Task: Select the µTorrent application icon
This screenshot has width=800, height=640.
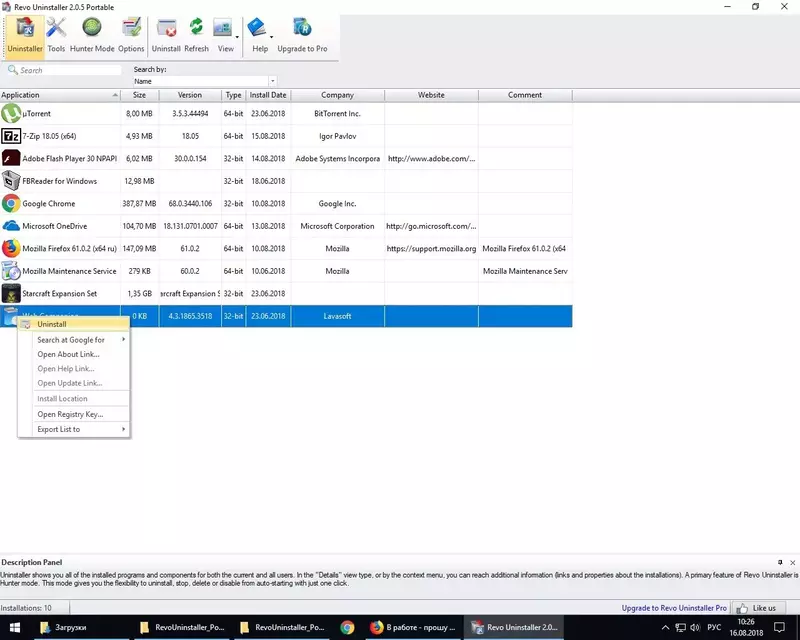Action: tap(11, 113)
